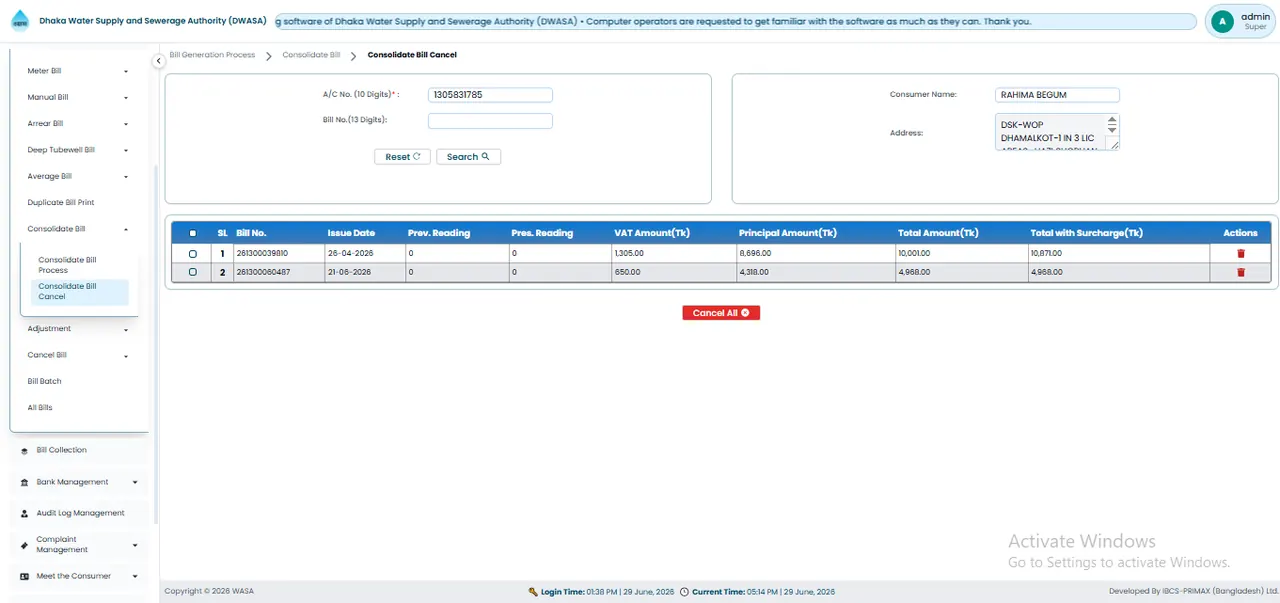The height and width of the screenshot is (603, 1280).
Task: Click bill number 261300060487 cell
Action: (278, 272)
